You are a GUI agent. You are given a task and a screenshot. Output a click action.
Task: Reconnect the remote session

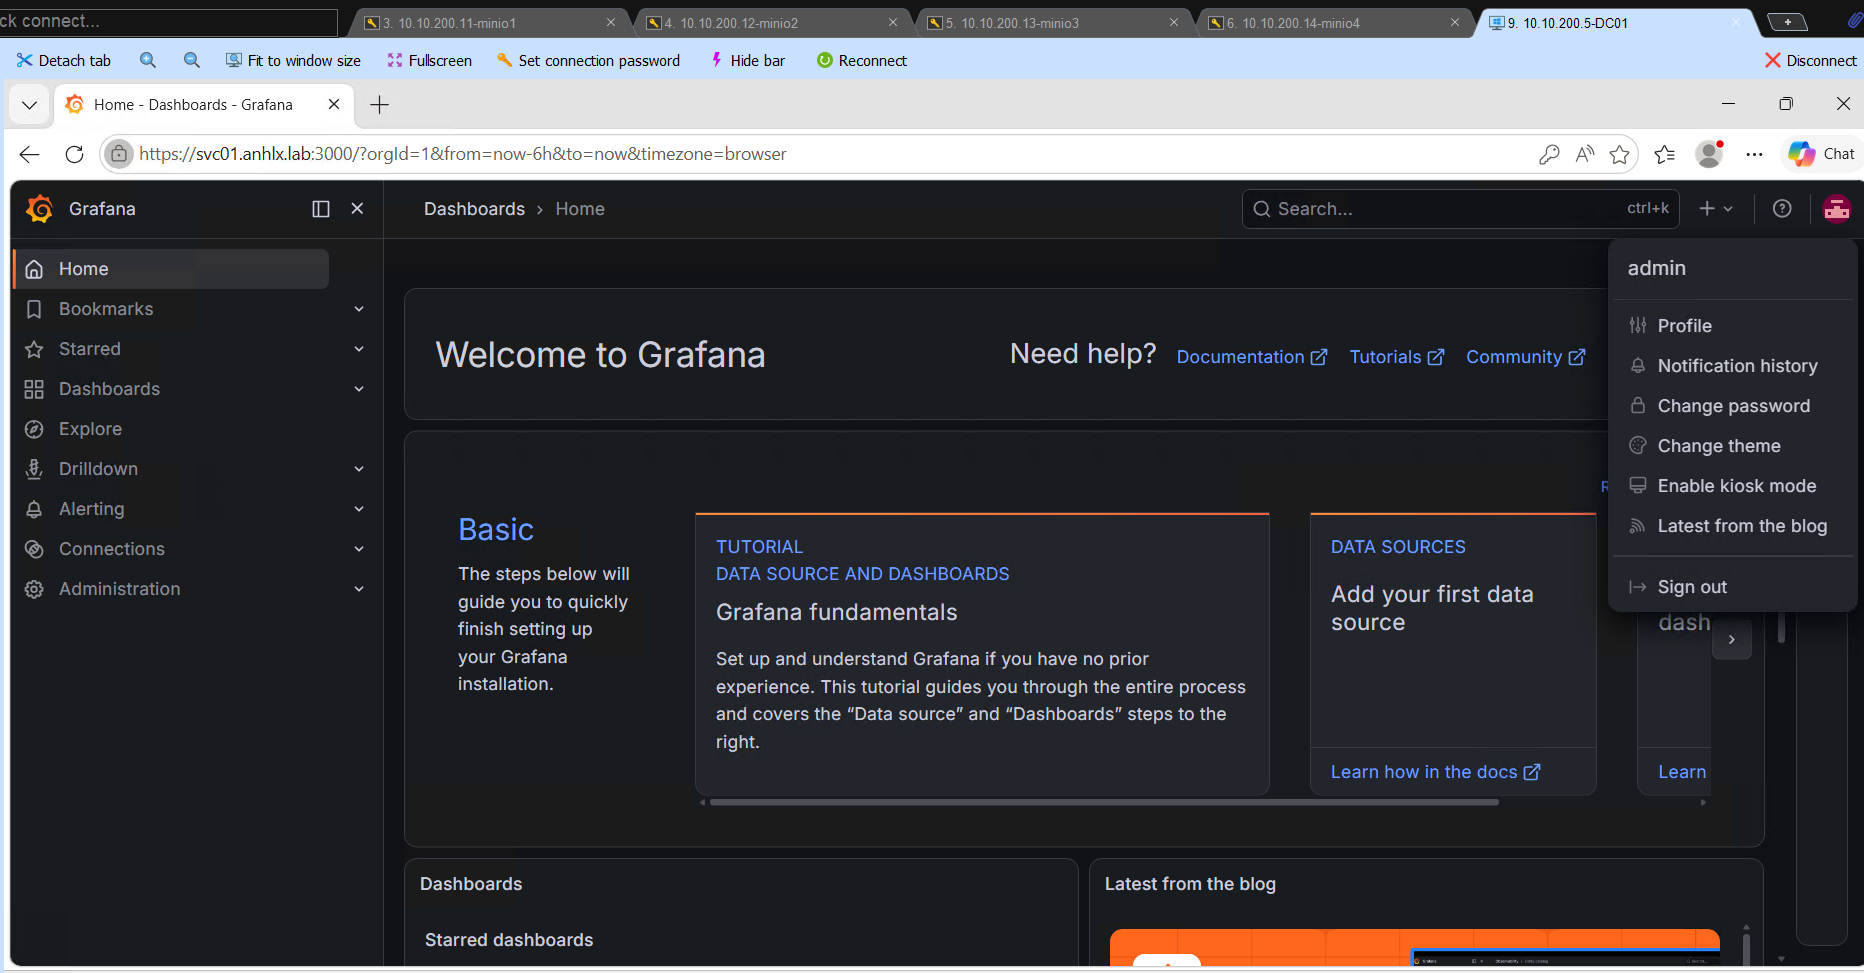tap(862, 61)
